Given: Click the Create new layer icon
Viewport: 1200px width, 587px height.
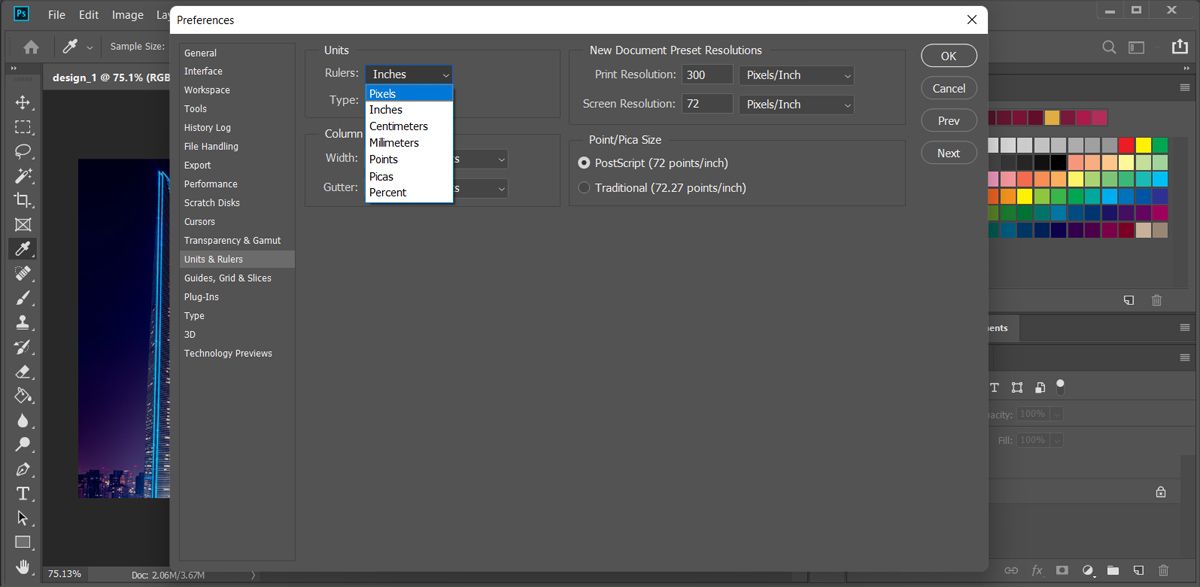Looking at the screenshot, I should point(1137,570).
